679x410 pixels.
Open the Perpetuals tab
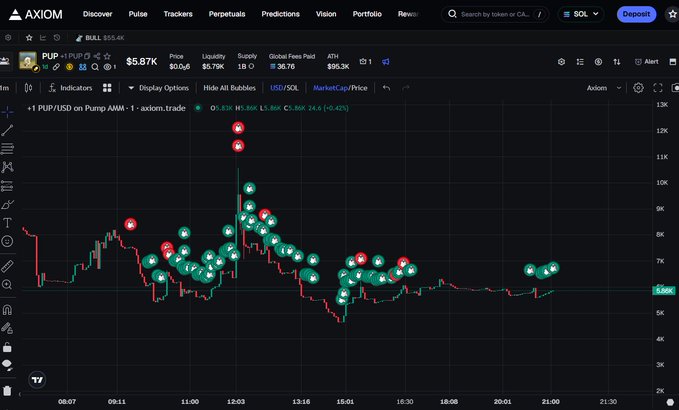227,14
